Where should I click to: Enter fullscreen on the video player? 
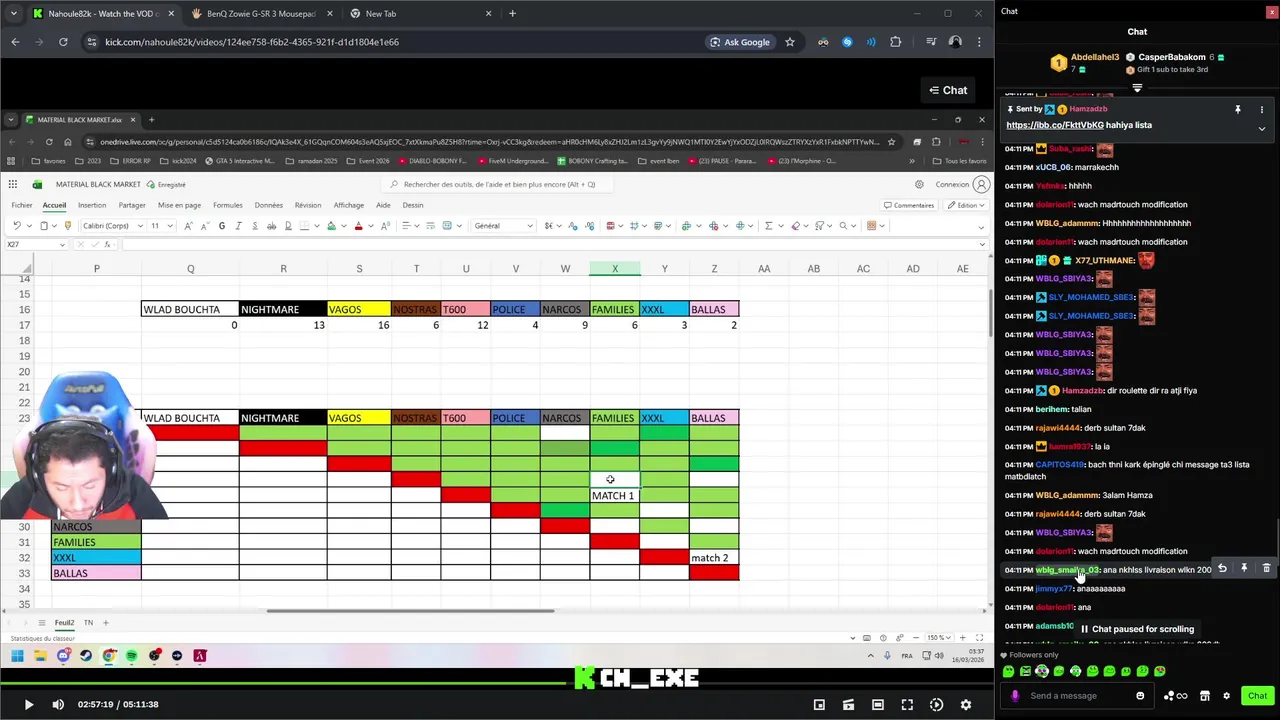click(x=907, y=705)
